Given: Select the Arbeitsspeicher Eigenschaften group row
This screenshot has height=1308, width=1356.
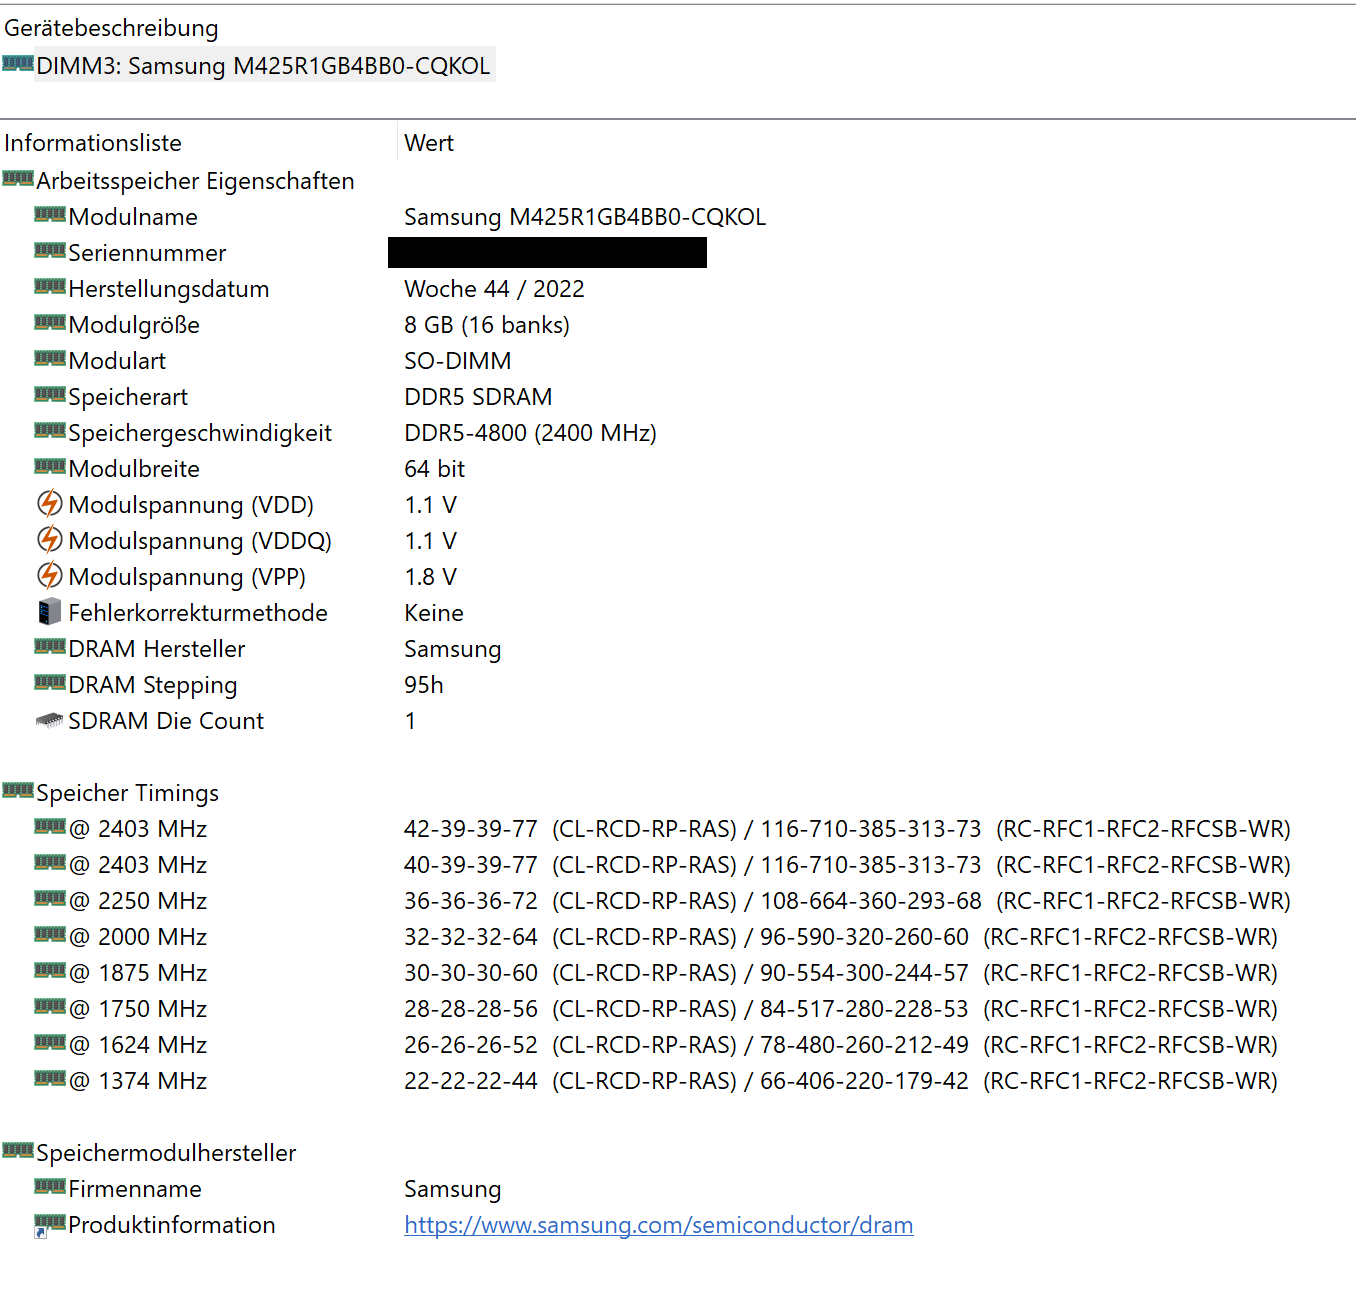Looking at the screenshot, I should (x=195, y=181).
